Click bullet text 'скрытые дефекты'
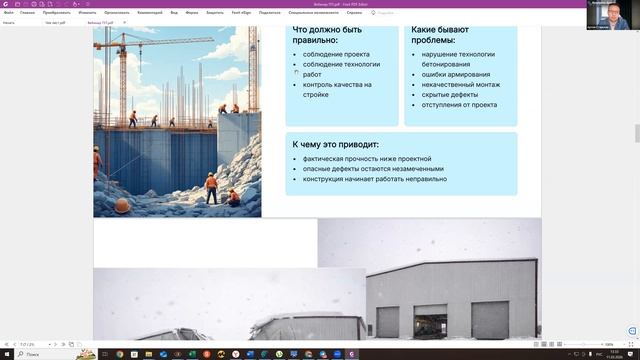This screenshot has height=360, width=640. (450, 95)
